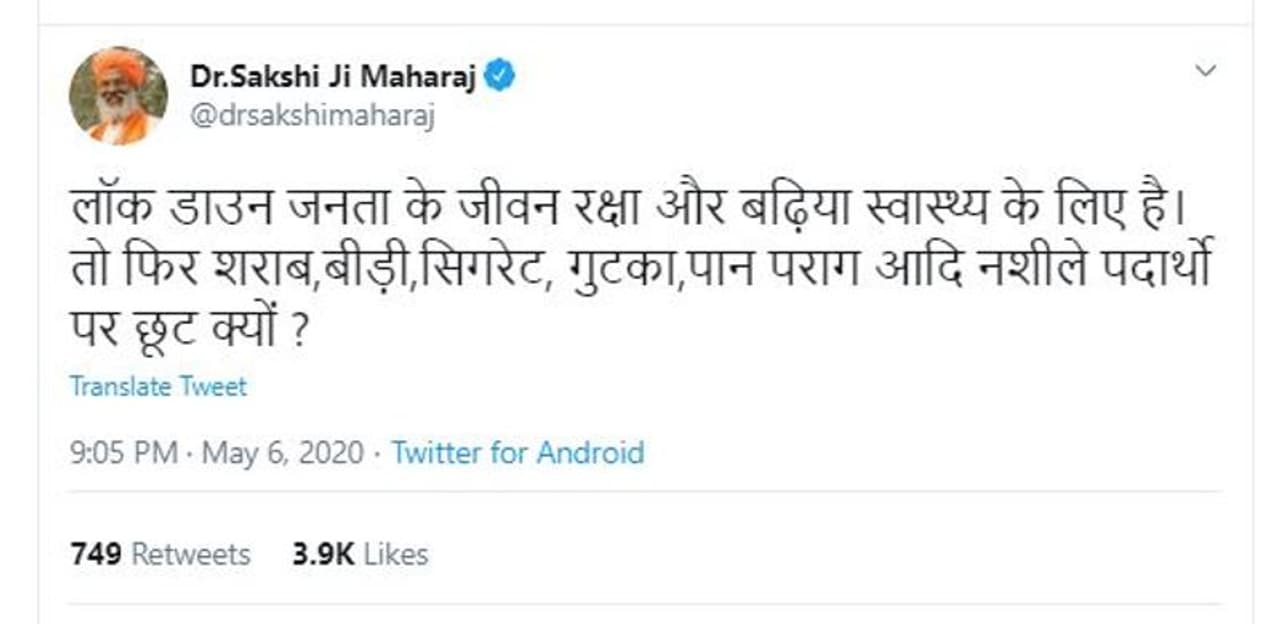Open the tweet options chevron menu
This screenshot has width=1280, height=624.
(1206, 71)
